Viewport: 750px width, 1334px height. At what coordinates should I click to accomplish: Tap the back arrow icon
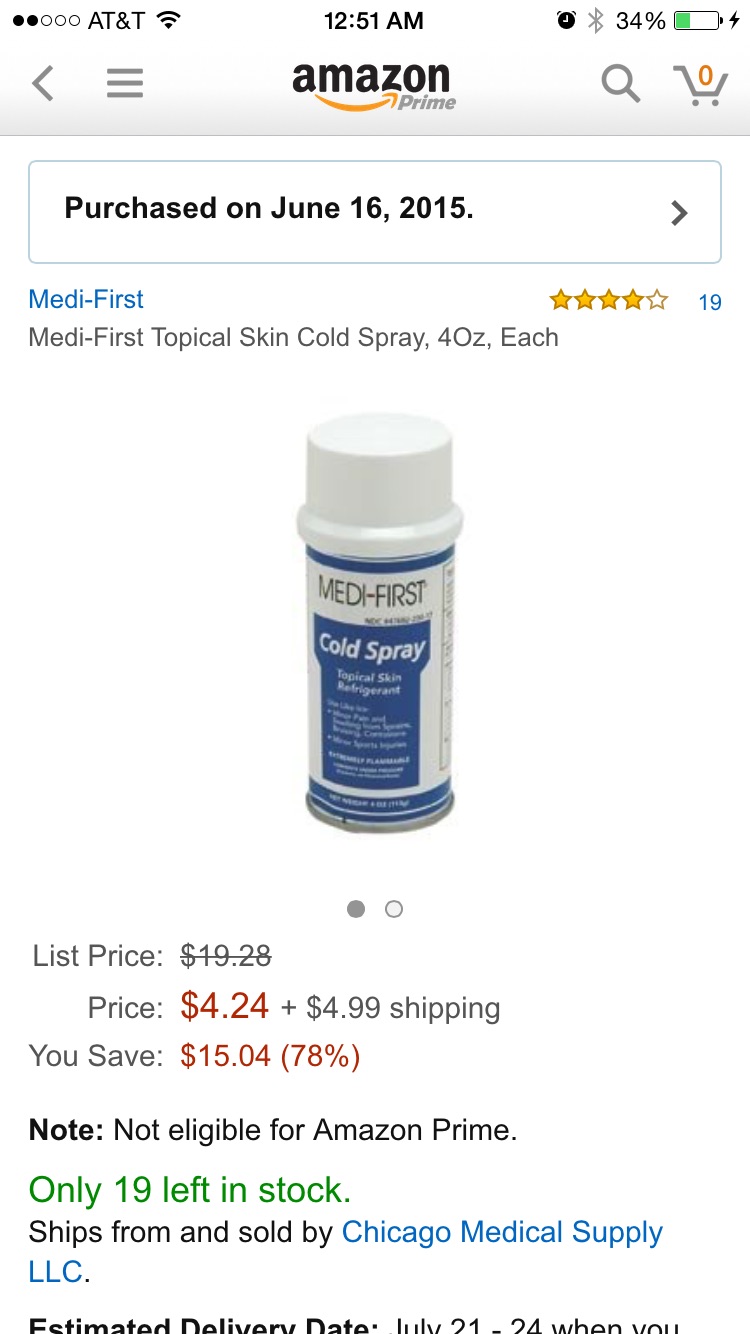click(x=42, y=83)
